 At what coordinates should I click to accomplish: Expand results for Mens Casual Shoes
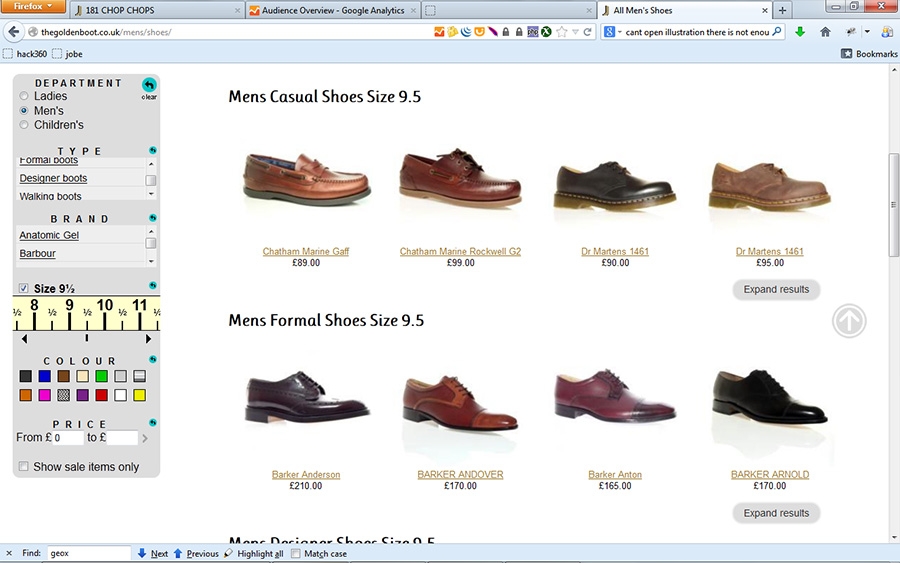776,289
